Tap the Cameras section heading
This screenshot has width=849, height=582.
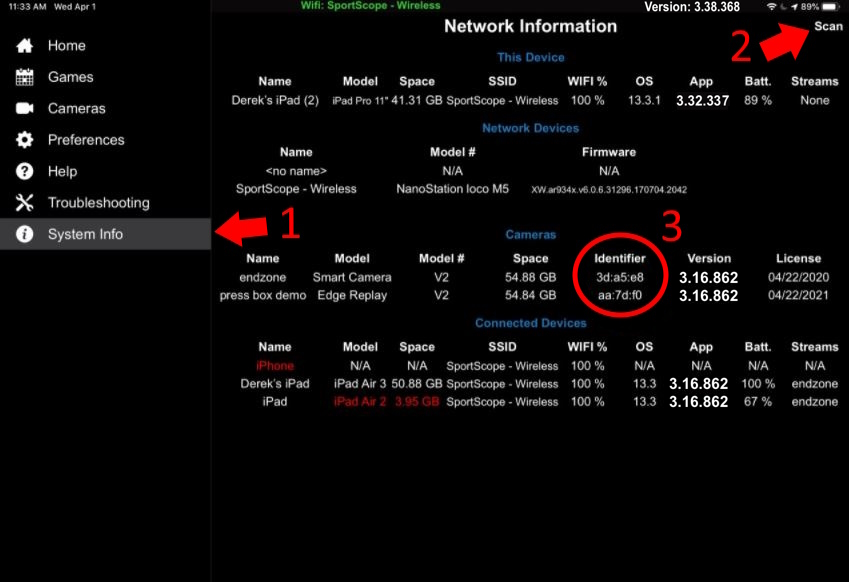click(530, 235)
